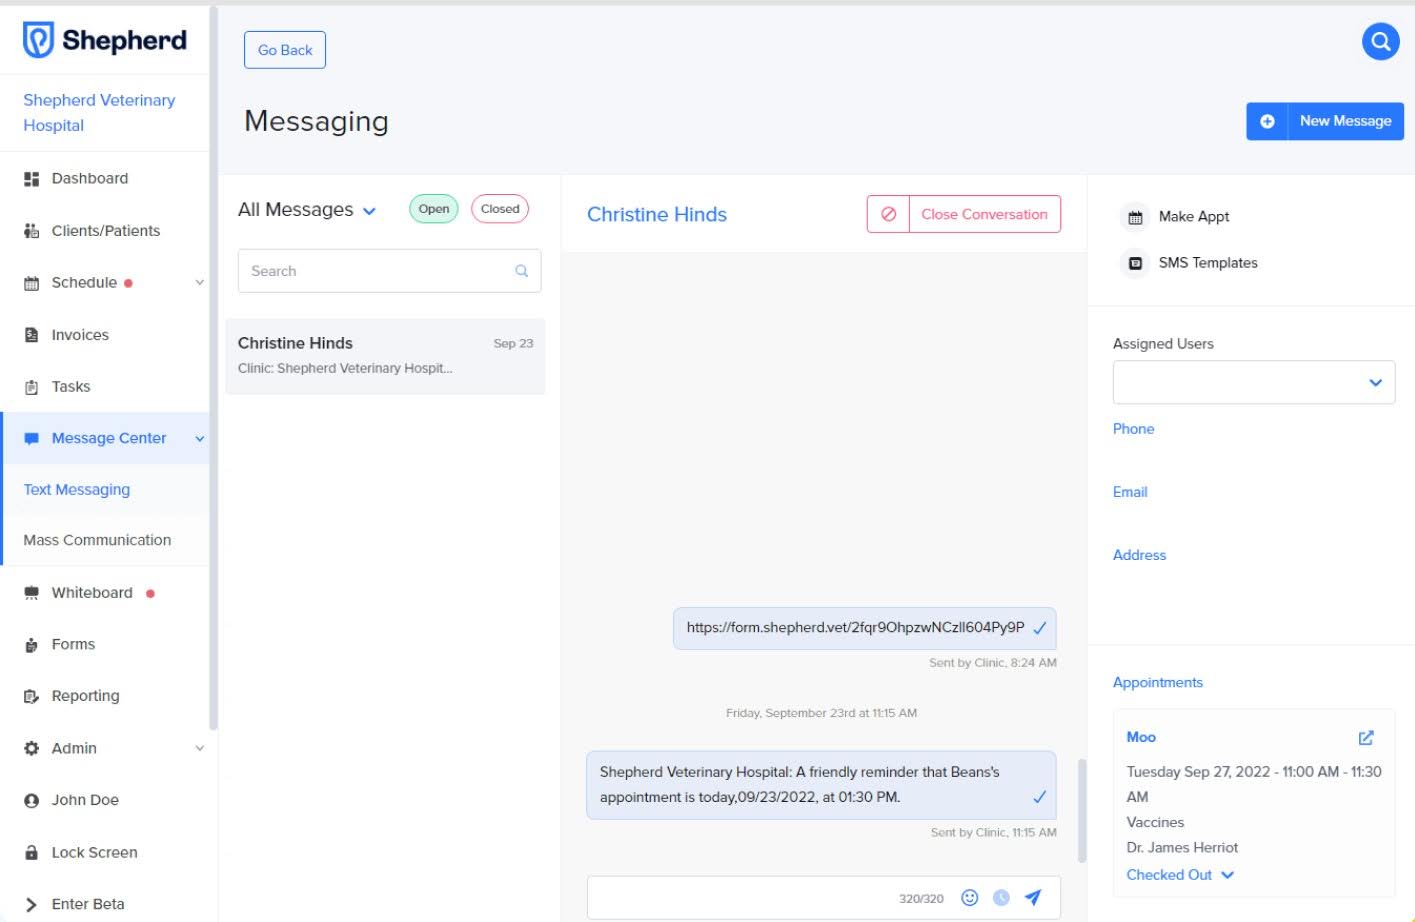This screenshot has width=1415, height=922.
Task: Click the Invoices document icon
Action: tap(31, 335)
